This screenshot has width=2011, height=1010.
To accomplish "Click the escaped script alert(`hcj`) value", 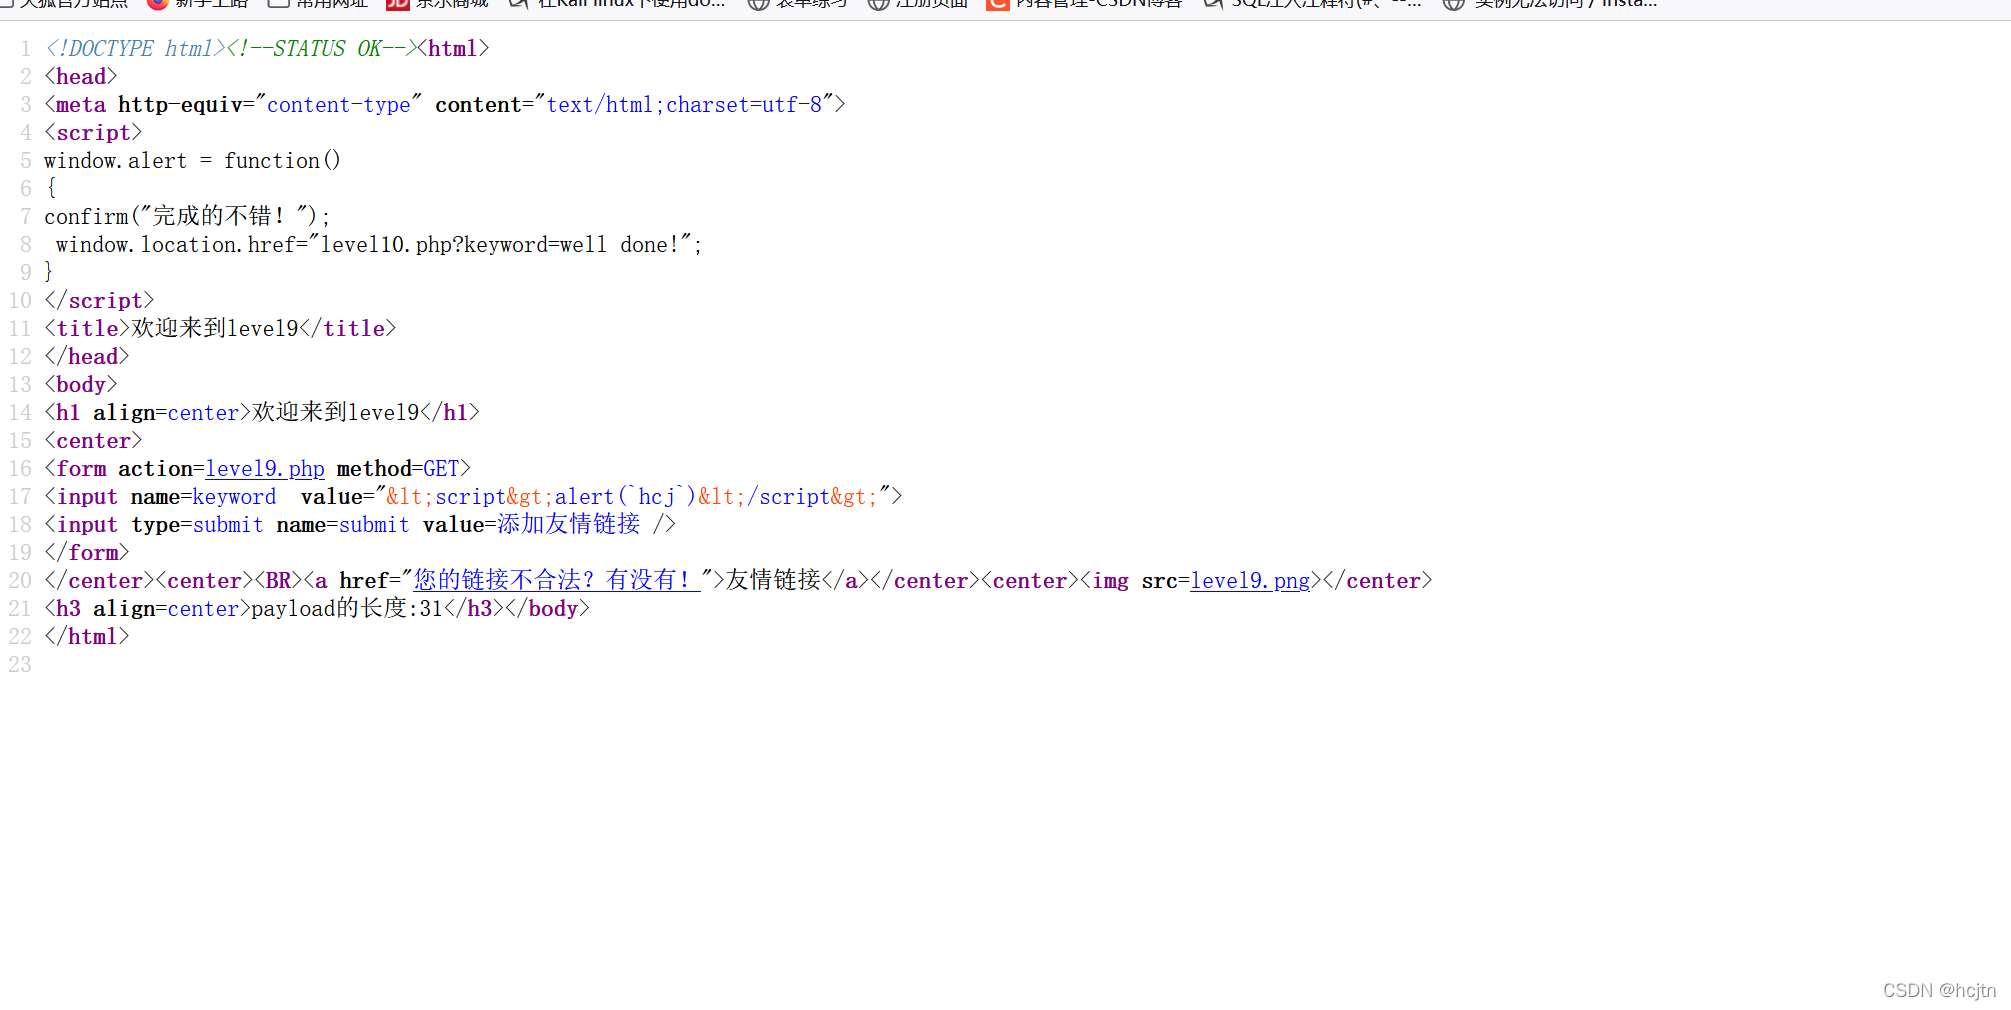I will [632, 496].
